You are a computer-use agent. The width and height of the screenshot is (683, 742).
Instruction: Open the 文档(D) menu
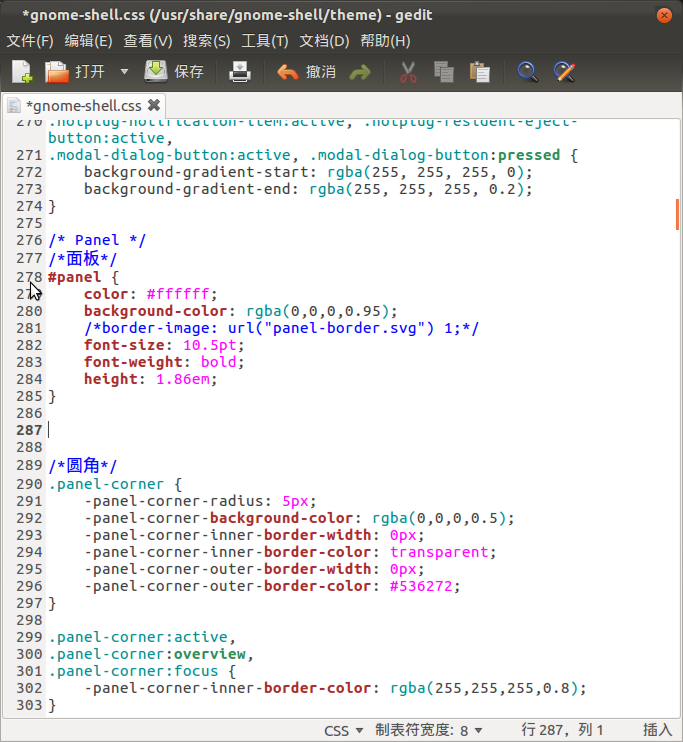click(x=324, y=41)
